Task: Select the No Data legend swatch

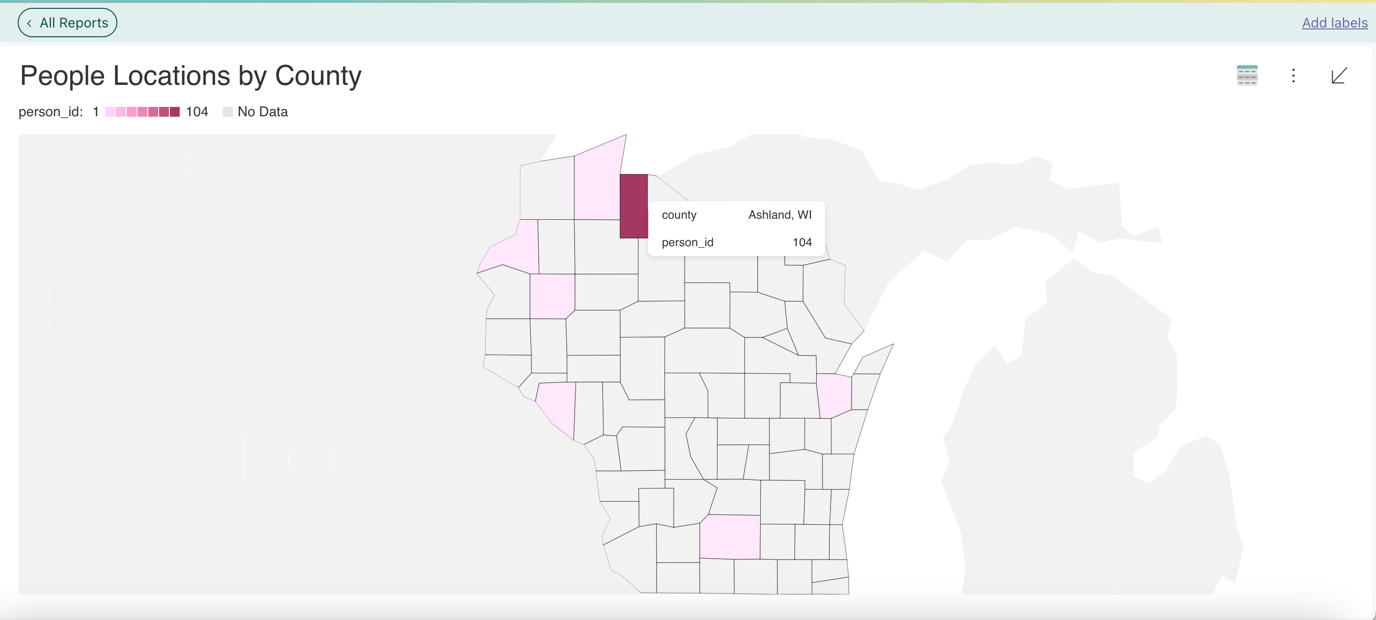Action: pos(228,111)
